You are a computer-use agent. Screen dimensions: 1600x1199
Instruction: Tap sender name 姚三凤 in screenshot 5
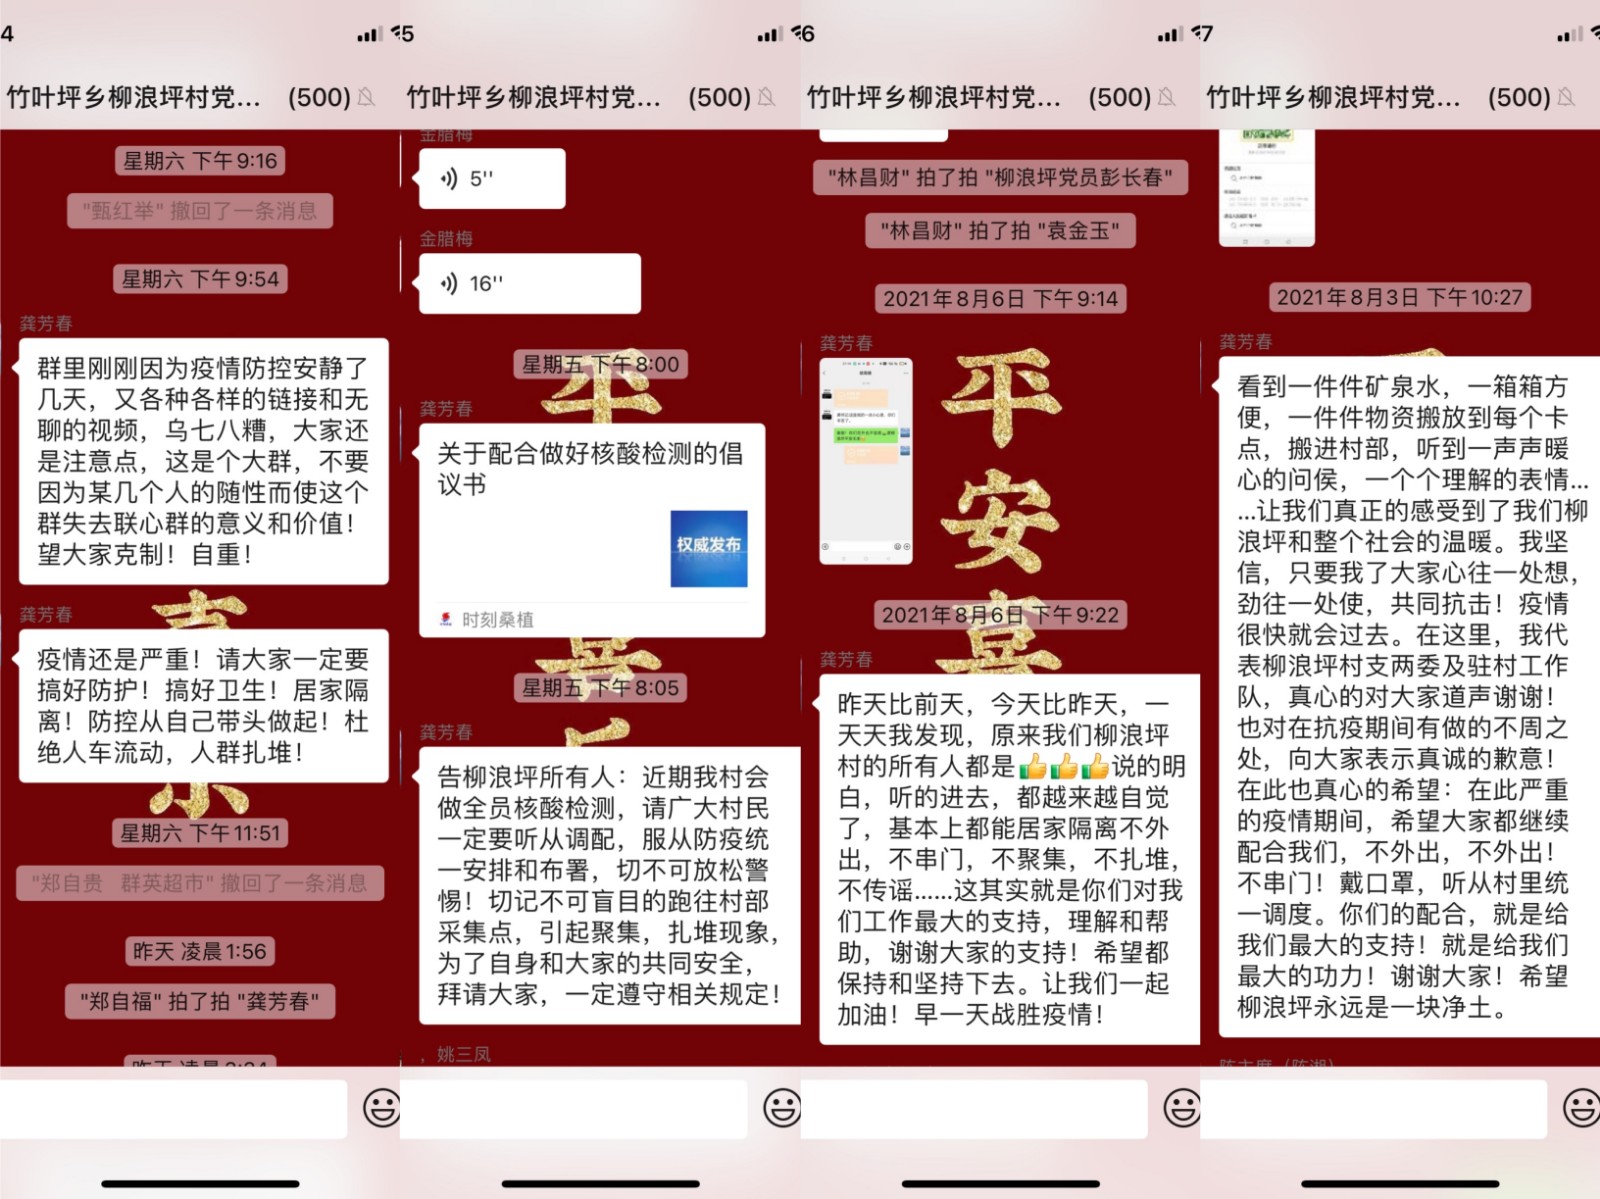[463, 1054]
